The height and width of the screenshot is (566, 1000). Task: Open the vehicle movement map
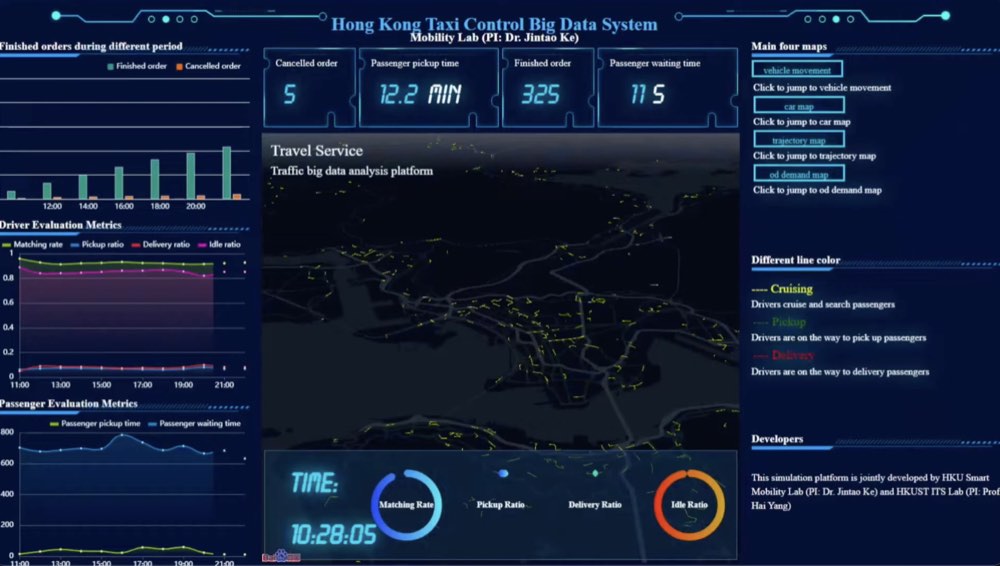pos(797,70)
